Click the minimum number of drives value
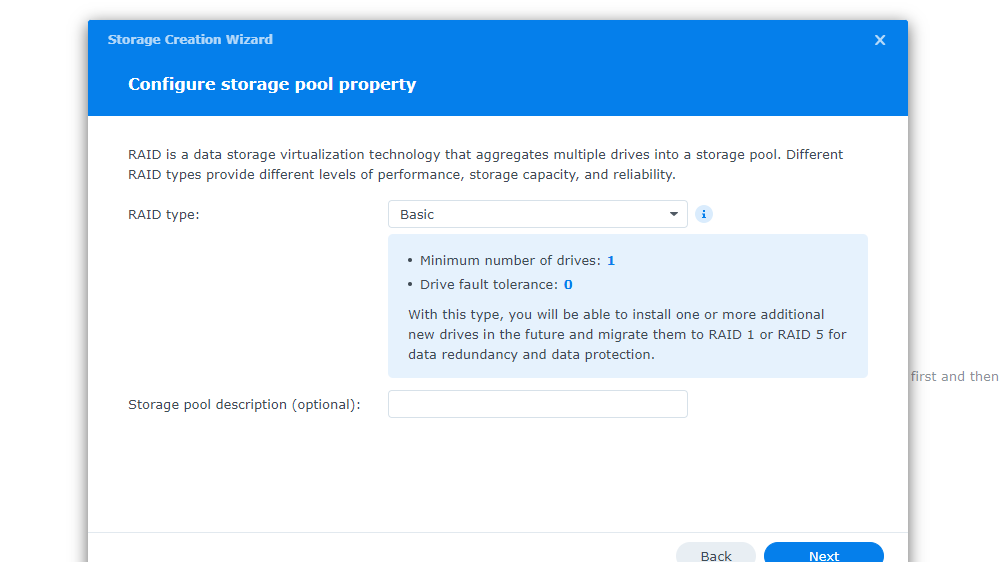This screenshot has width=1003, height=562. tap(611, 260)
